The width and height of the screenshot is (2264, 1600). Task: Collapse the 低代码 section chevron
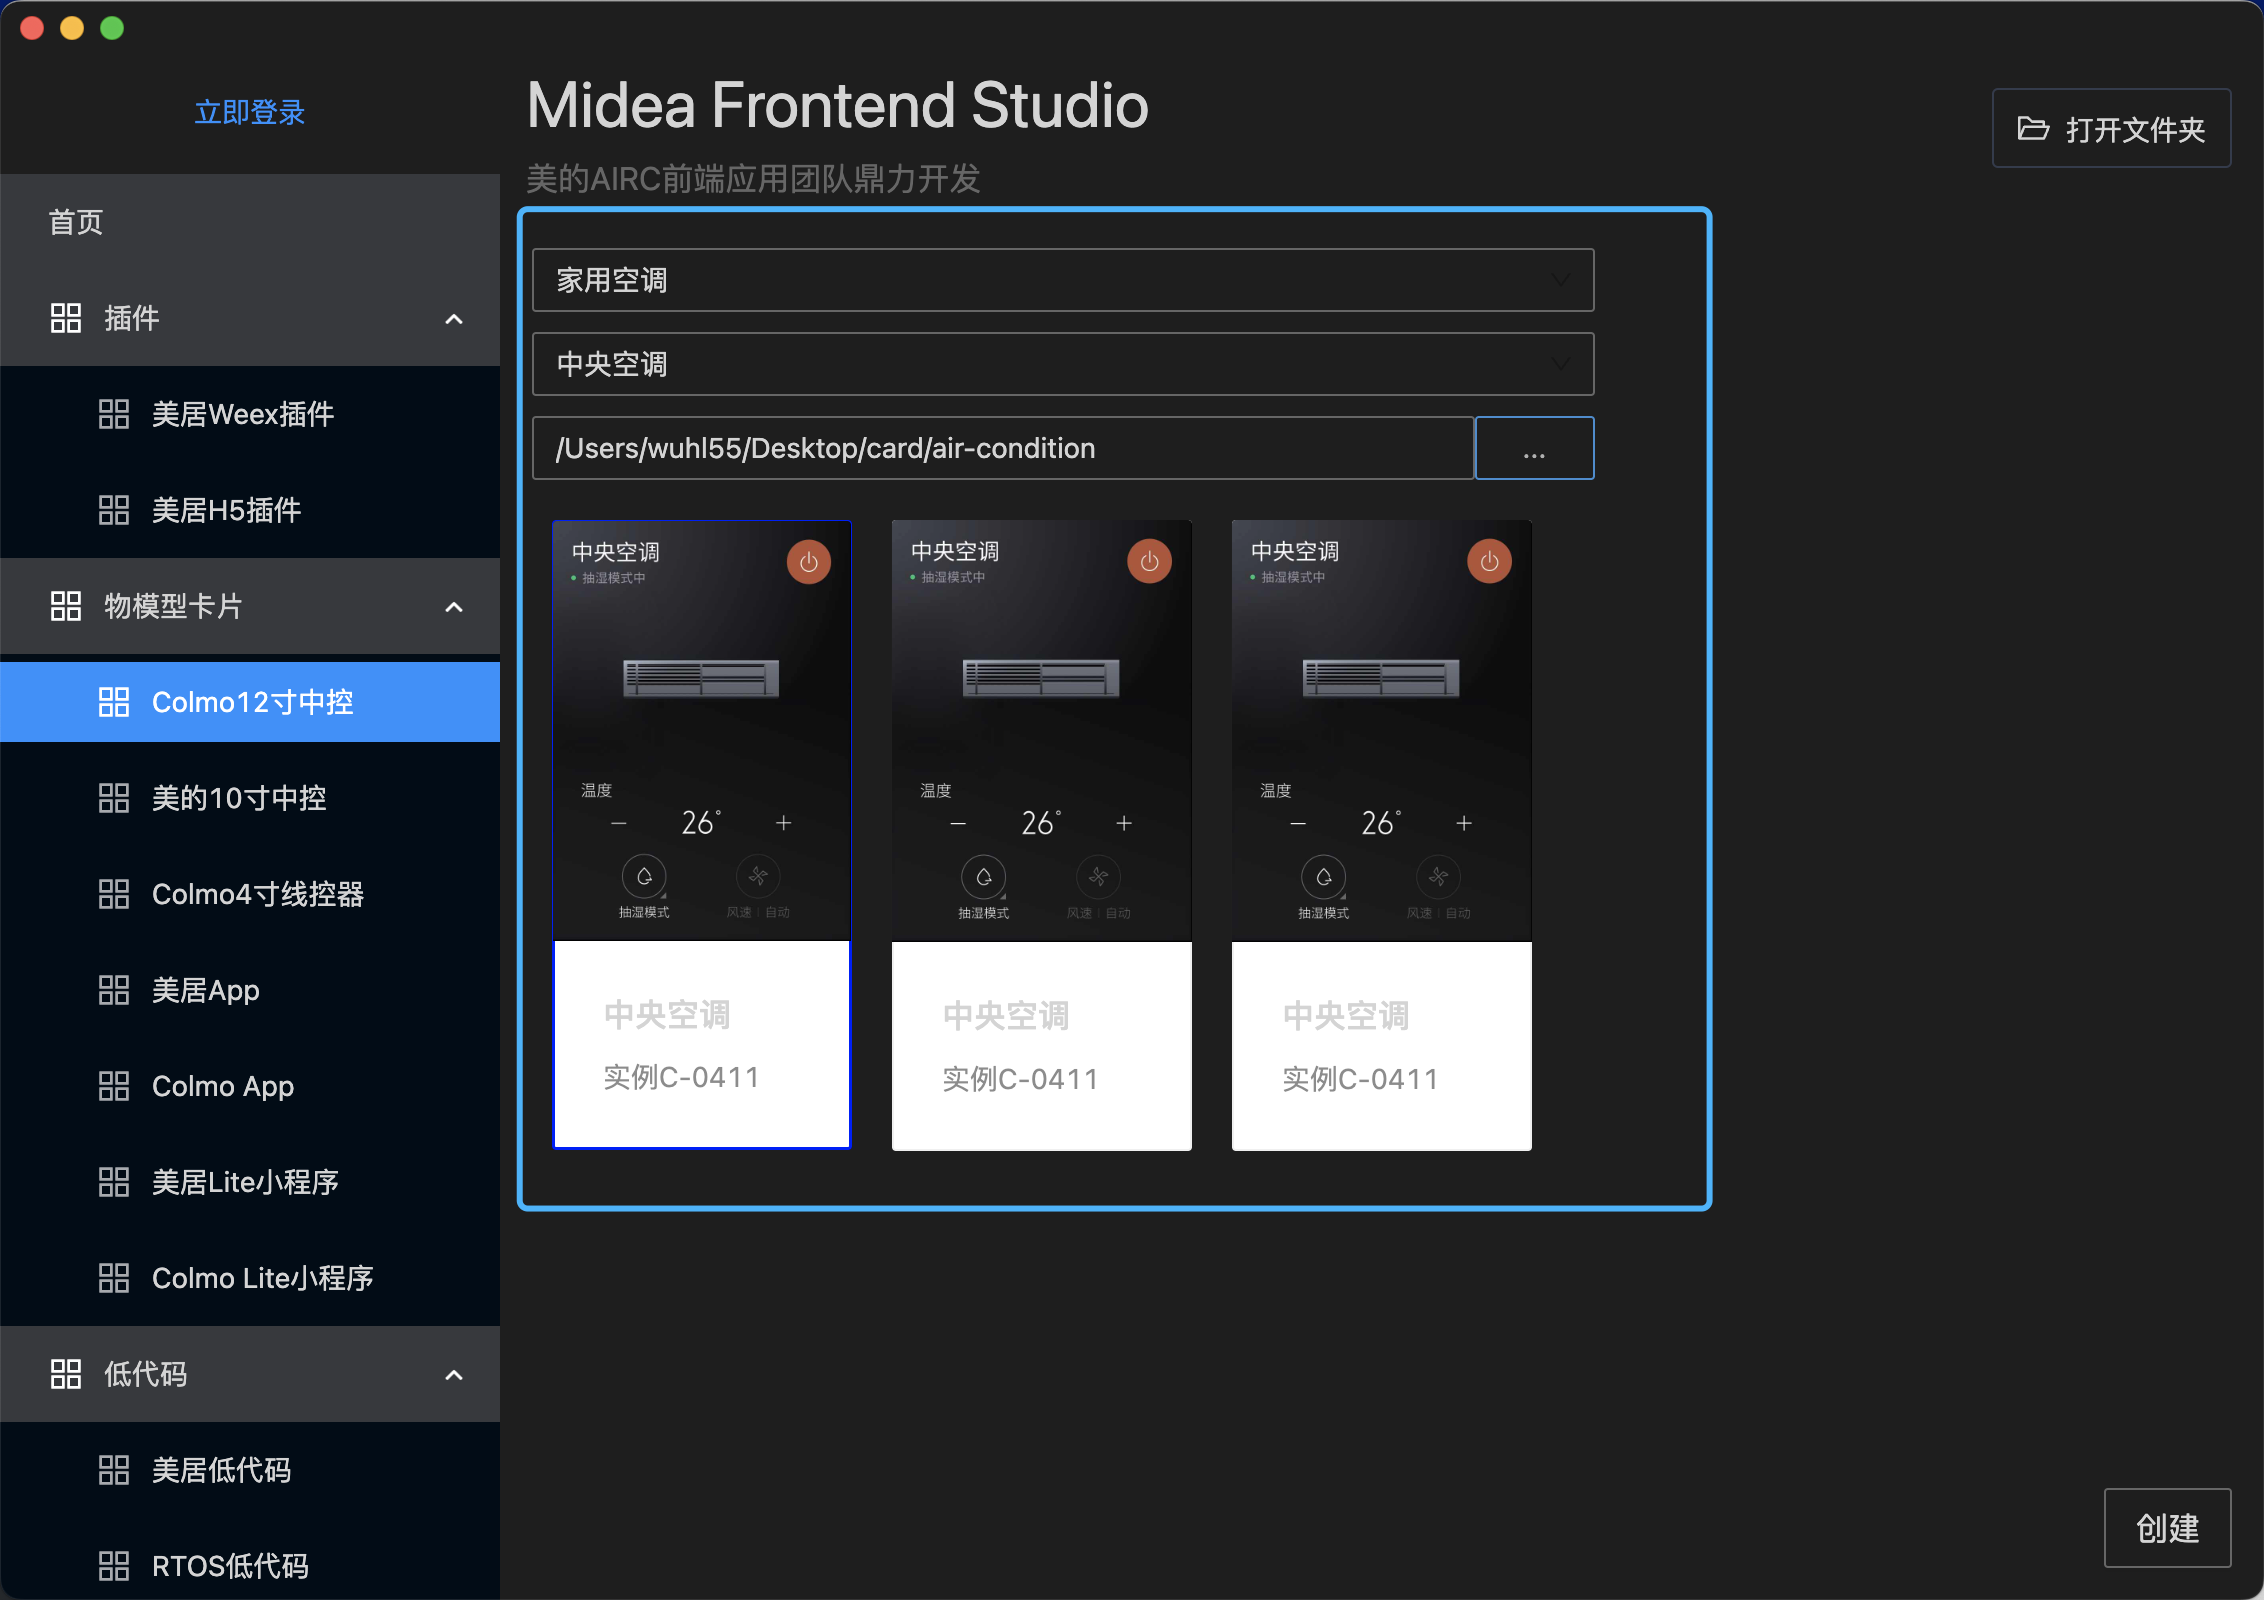[x=454, y=1375]
